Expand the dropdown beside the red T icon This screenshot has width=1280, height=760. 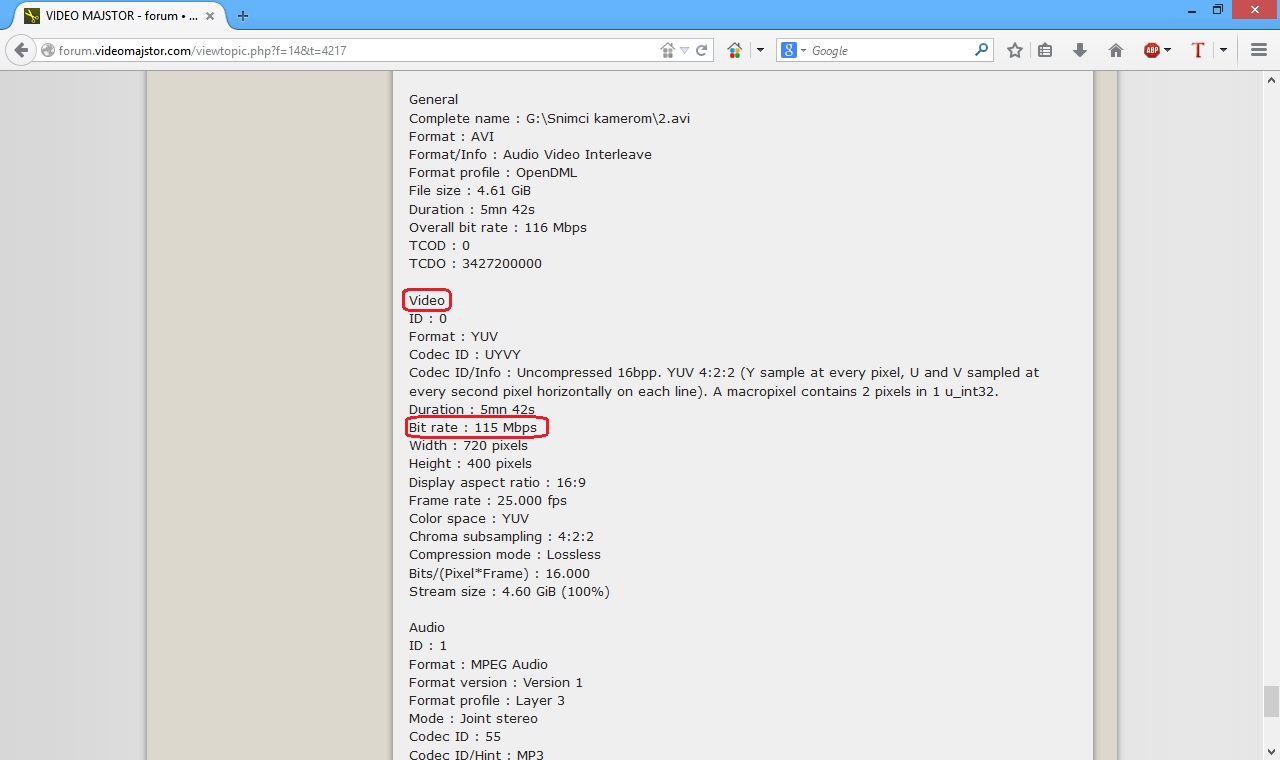point(1223,50)
